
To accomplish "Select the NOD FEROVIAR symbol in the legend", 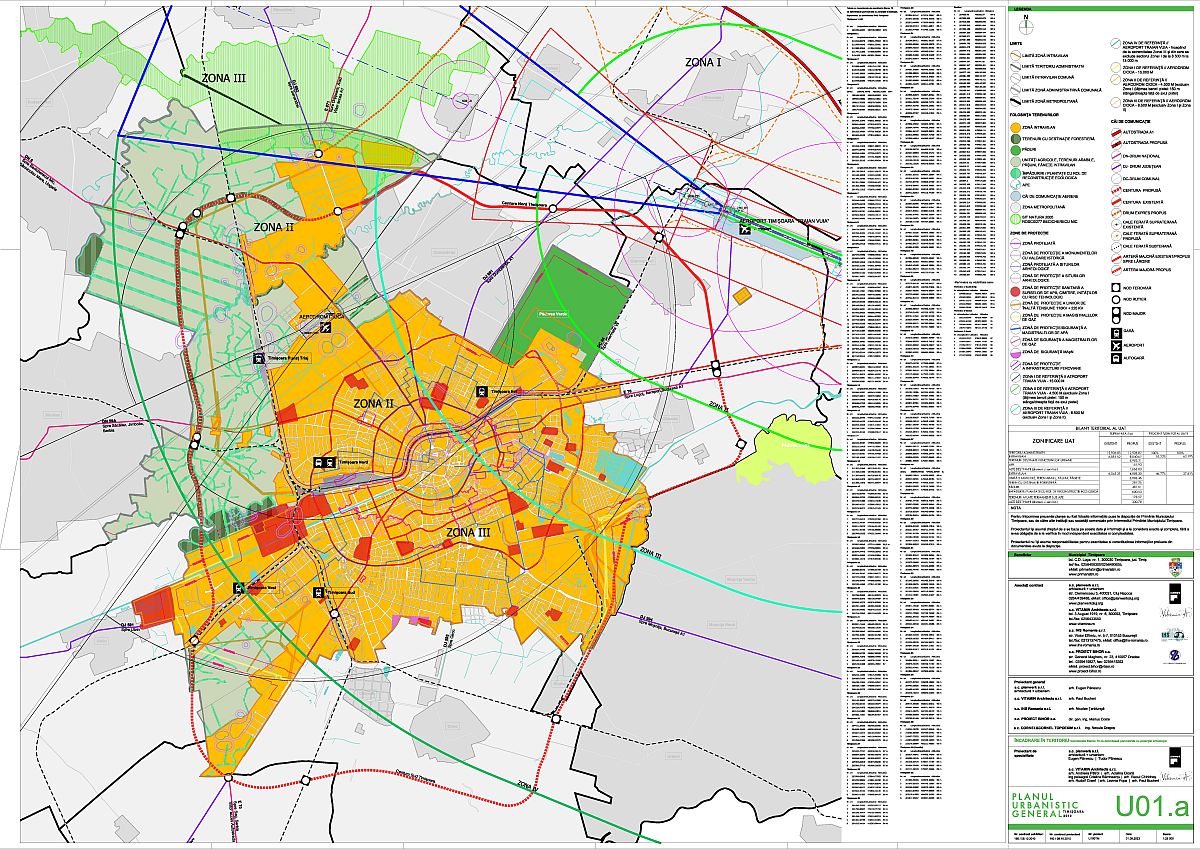I will tap(1116, 288).
